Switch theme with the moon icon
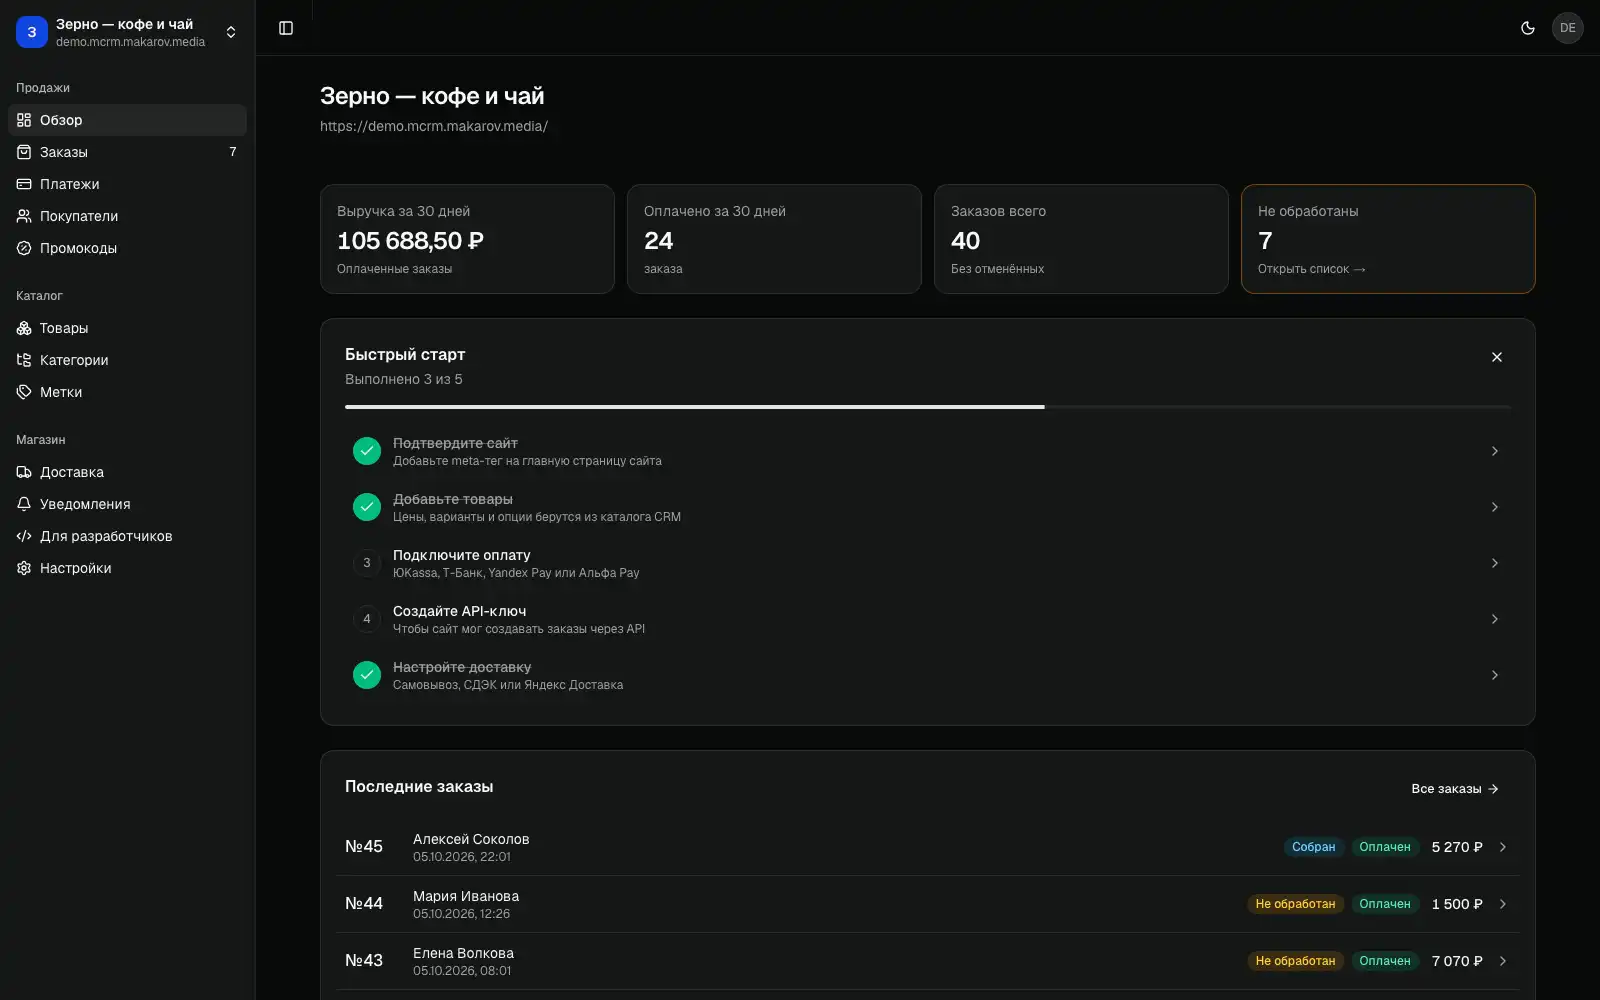The width and height of the screenshot is (1600, 1000). tap(1528, 28)
